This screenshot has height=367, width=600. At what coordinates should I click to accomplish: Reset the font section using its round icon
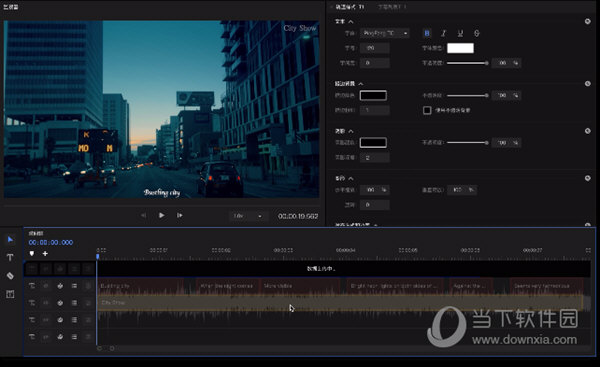[588, 21]
